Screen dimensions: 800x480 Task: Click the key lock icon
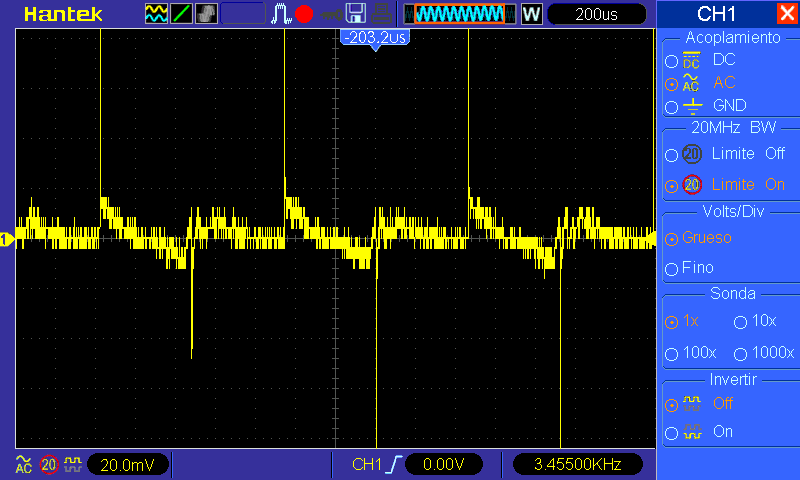click(331, 14)
